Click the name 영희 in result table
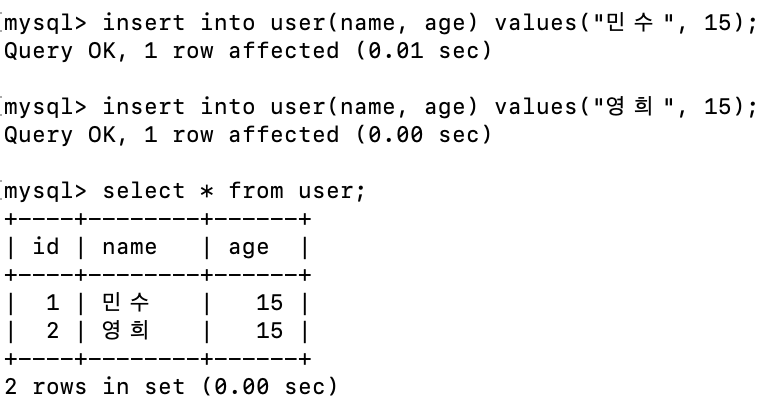The width and height of the screenshot is (782, 406). click(x=126, y=330)
